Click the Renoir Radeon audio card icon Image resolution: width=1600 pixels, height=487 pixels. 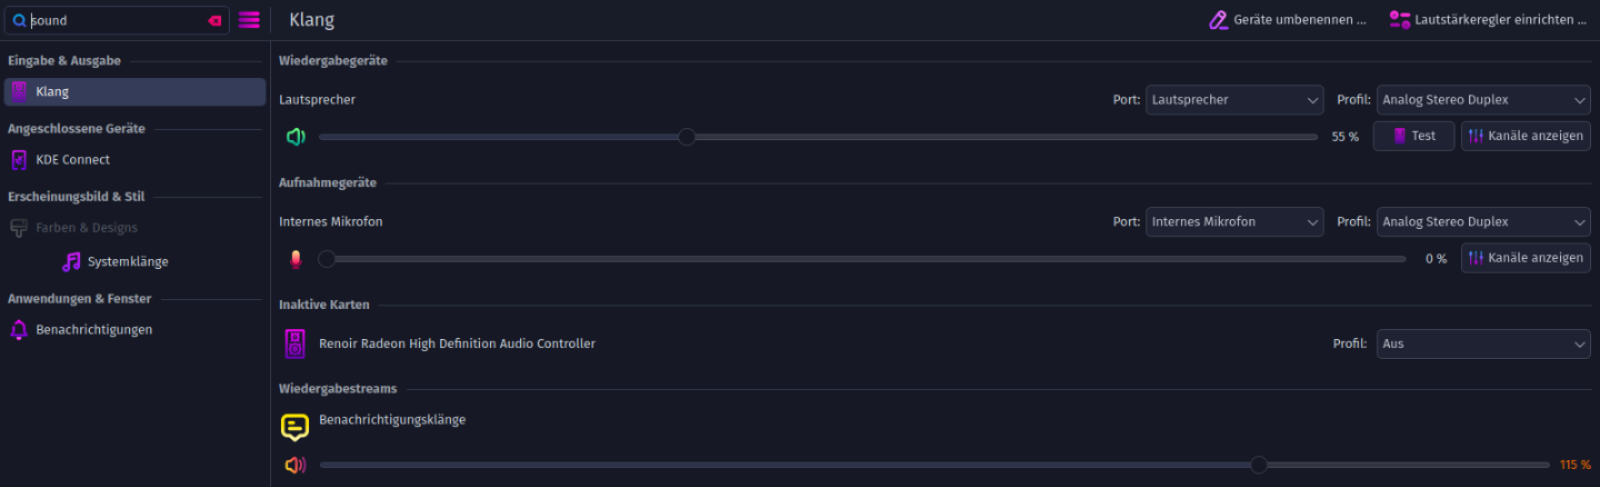[295, 344]
